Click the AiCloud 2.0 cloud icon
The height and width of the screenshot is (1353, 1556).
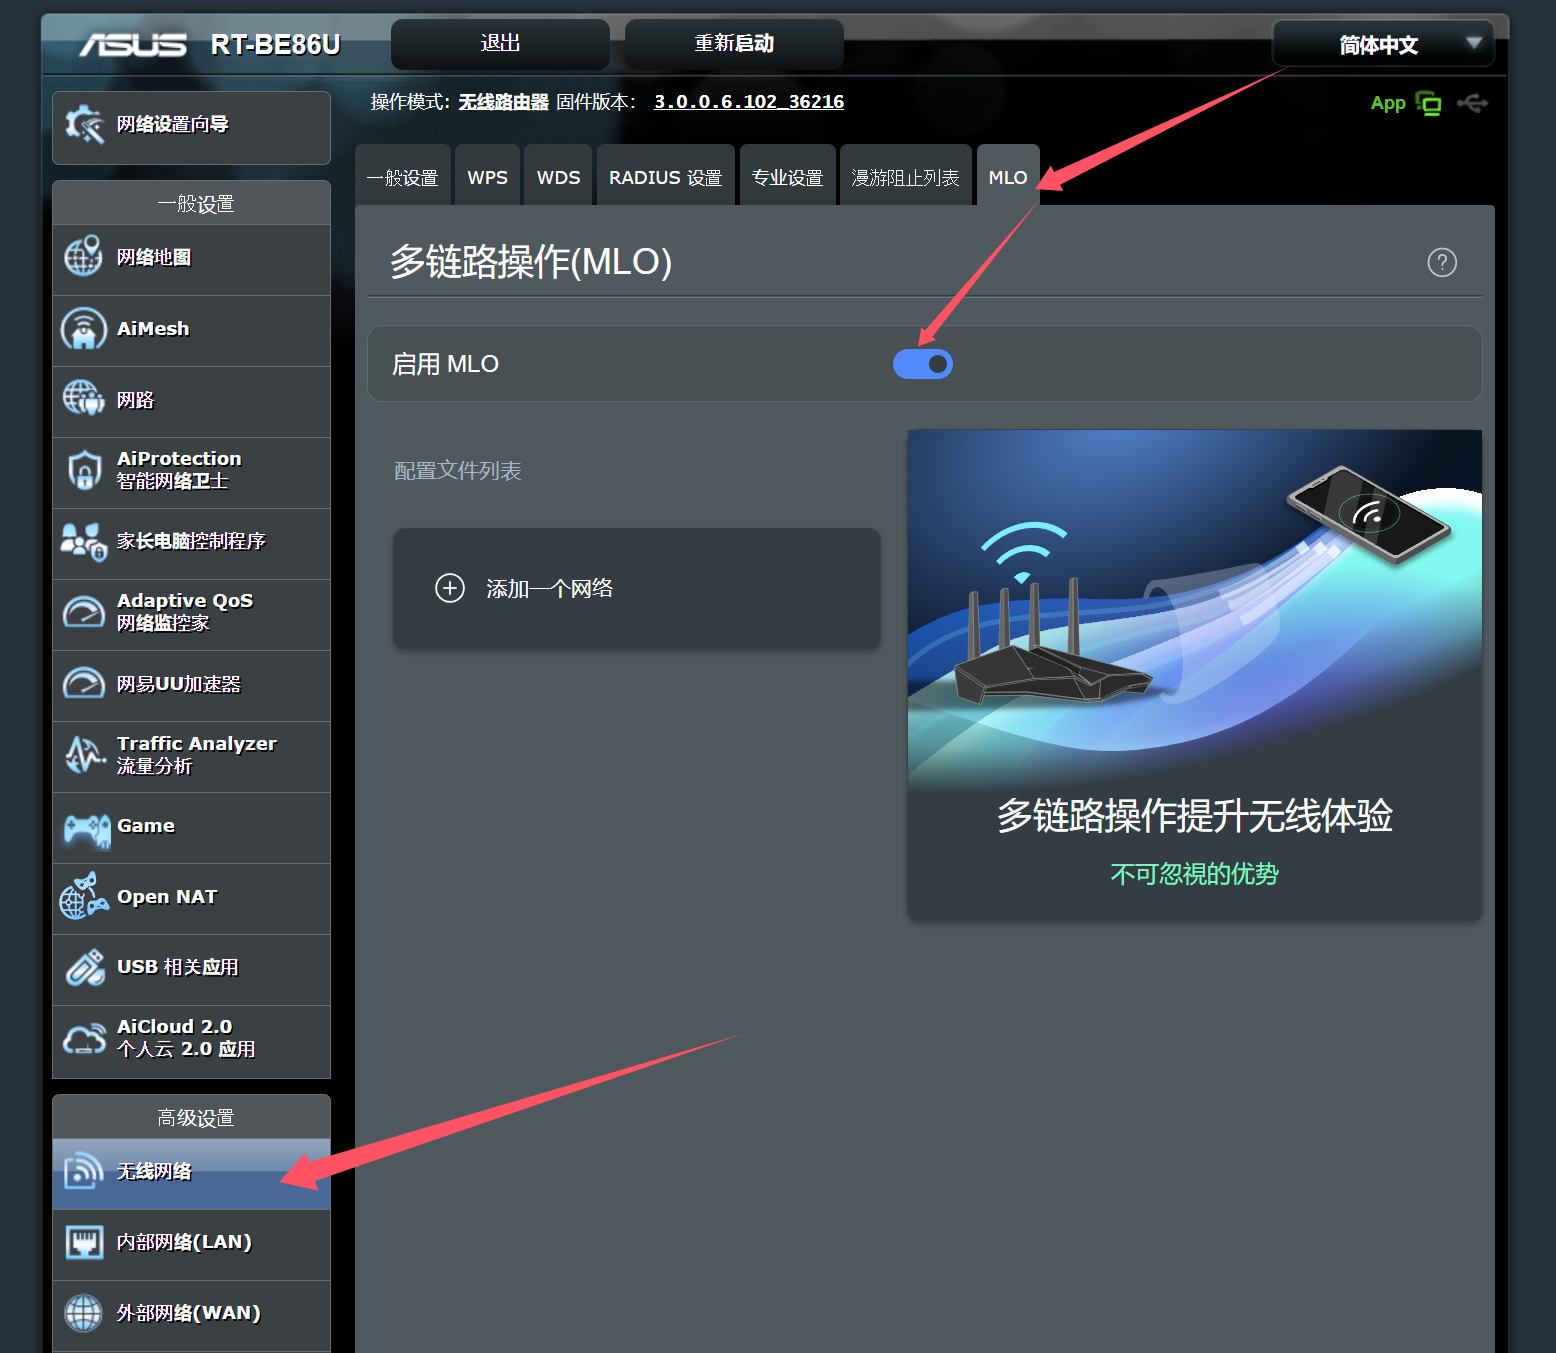84,1039
